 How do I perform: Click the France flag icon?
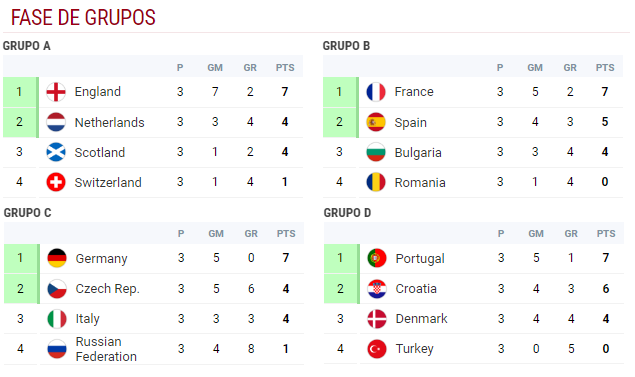[x=376, y=92]
